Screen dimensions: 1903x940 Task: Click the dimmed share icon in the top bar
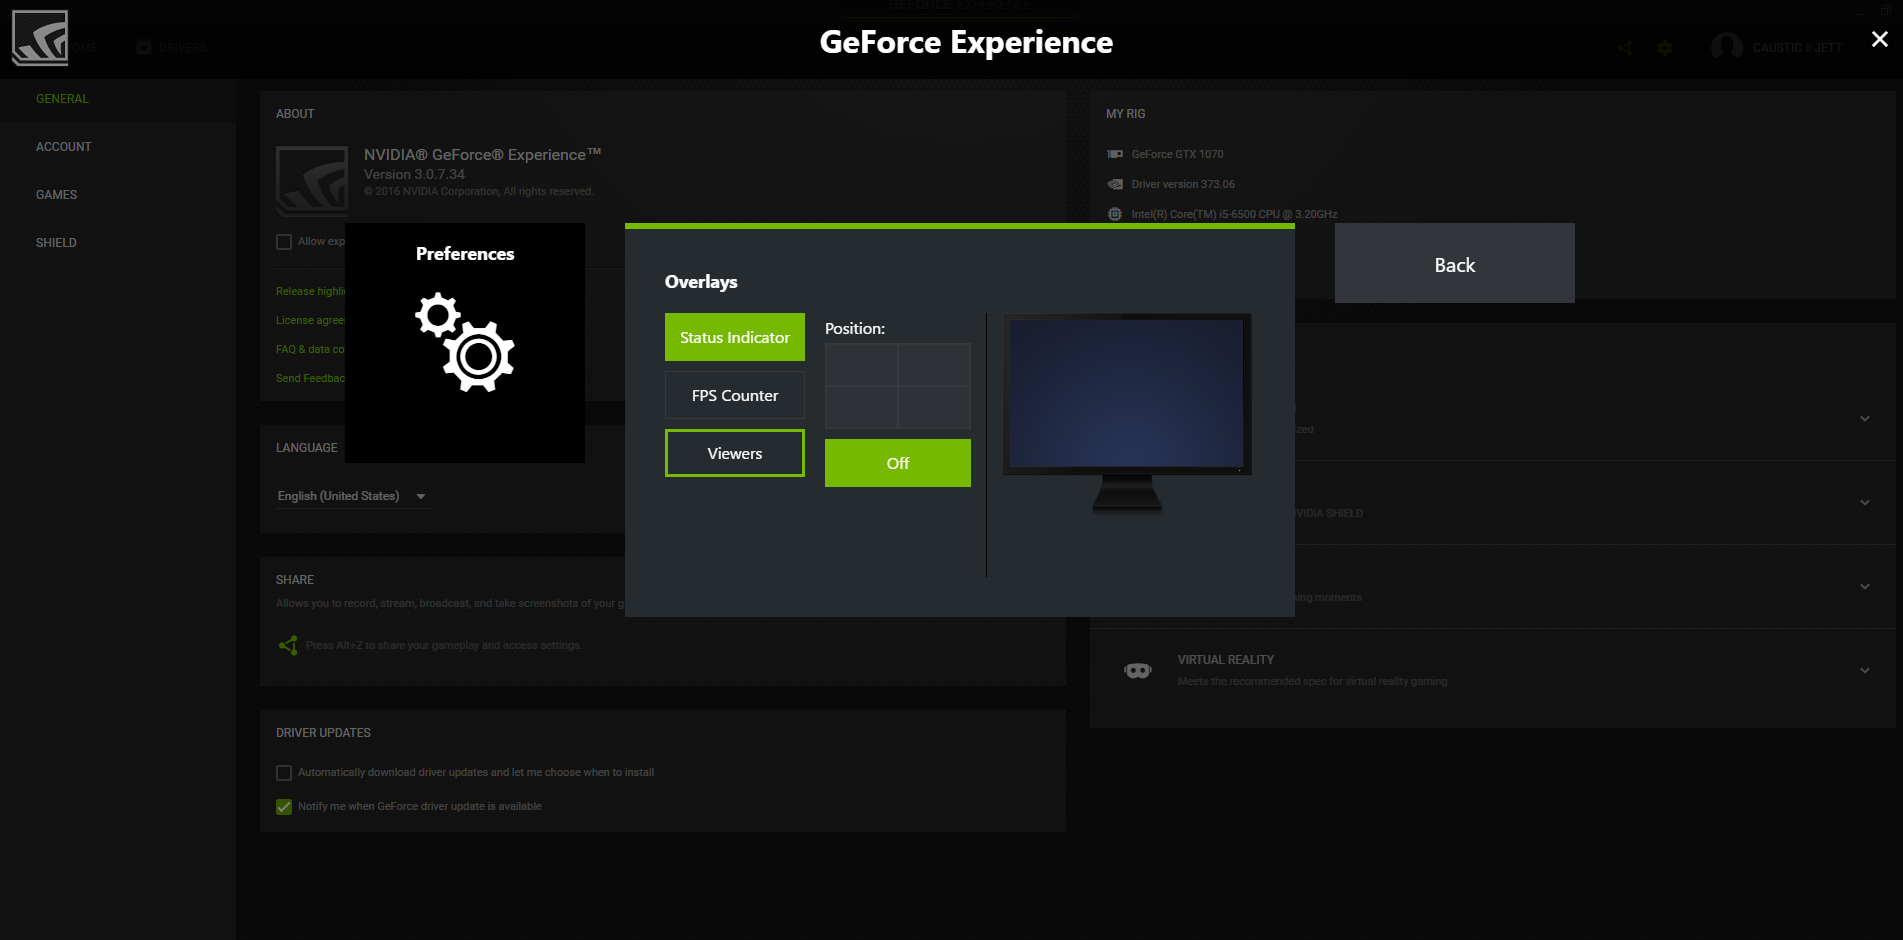click(x=1625, y=48)
